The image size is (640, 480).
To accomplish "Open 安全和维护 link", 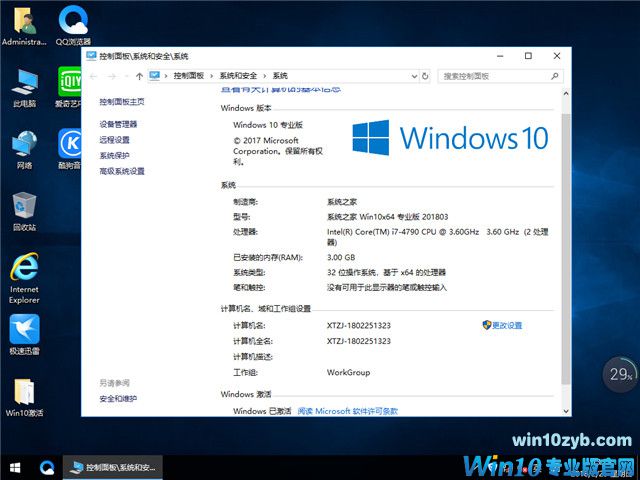I will [118, 398].
